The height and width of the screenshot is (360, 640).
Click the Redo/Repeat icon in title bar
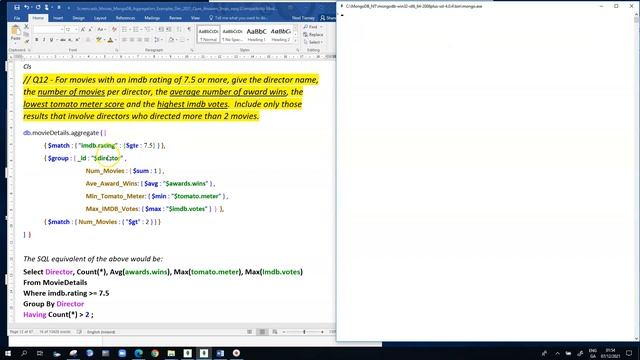click(x=38, y=7)
